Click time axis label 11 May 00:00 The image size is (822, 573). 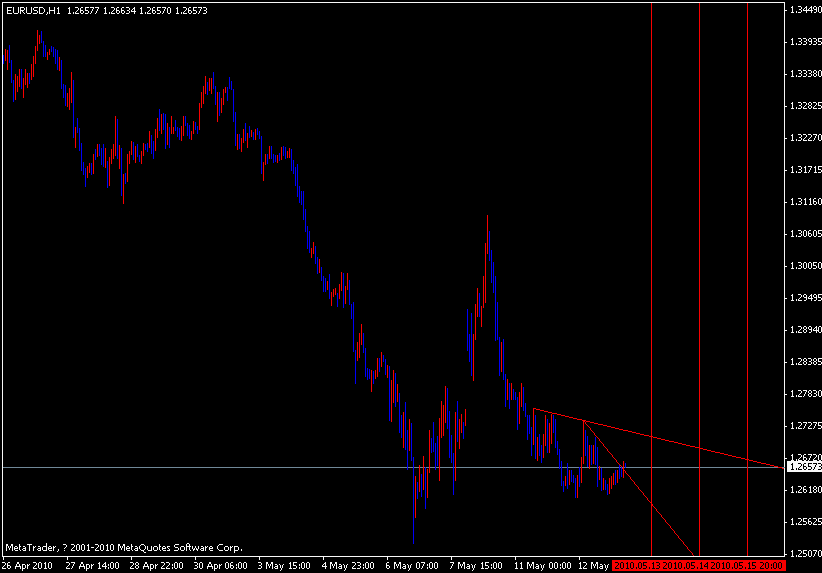(x=542, y=566)
